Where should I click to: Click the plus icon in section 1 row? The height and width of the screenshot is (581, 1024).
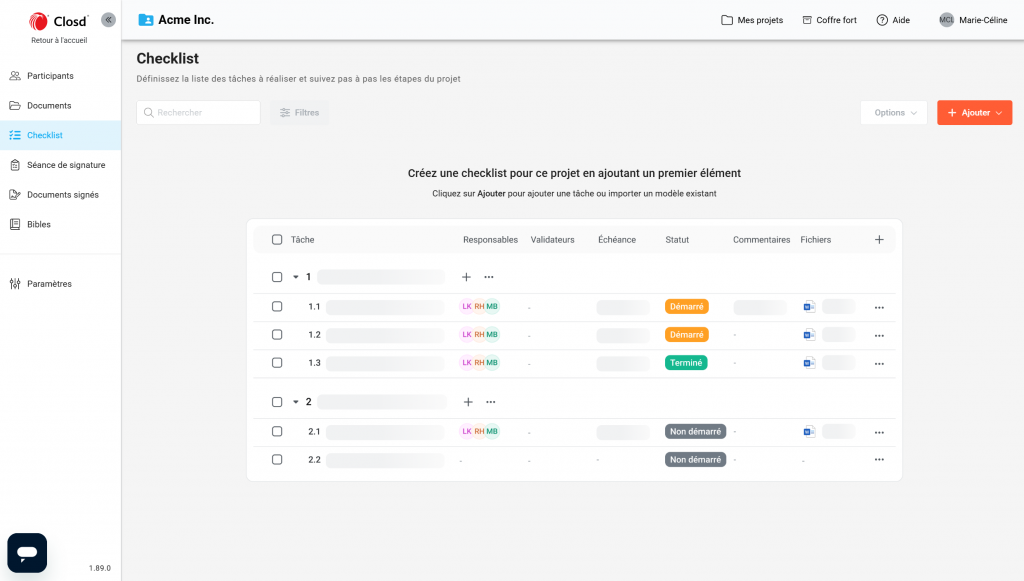[x=466, y=277]
